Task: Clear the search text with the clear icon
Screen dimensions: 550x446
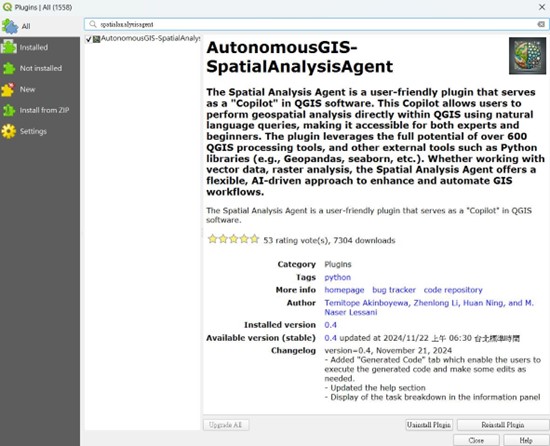Action: click(541, 24)
